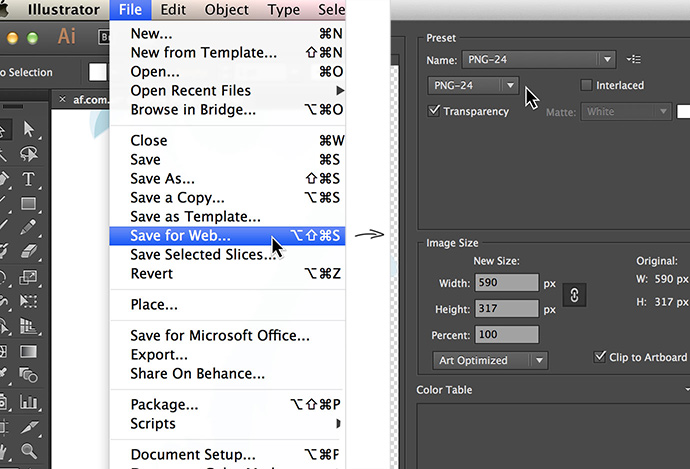
Task: Choose Save for Microsoft Office...
Action: [227, 335]
